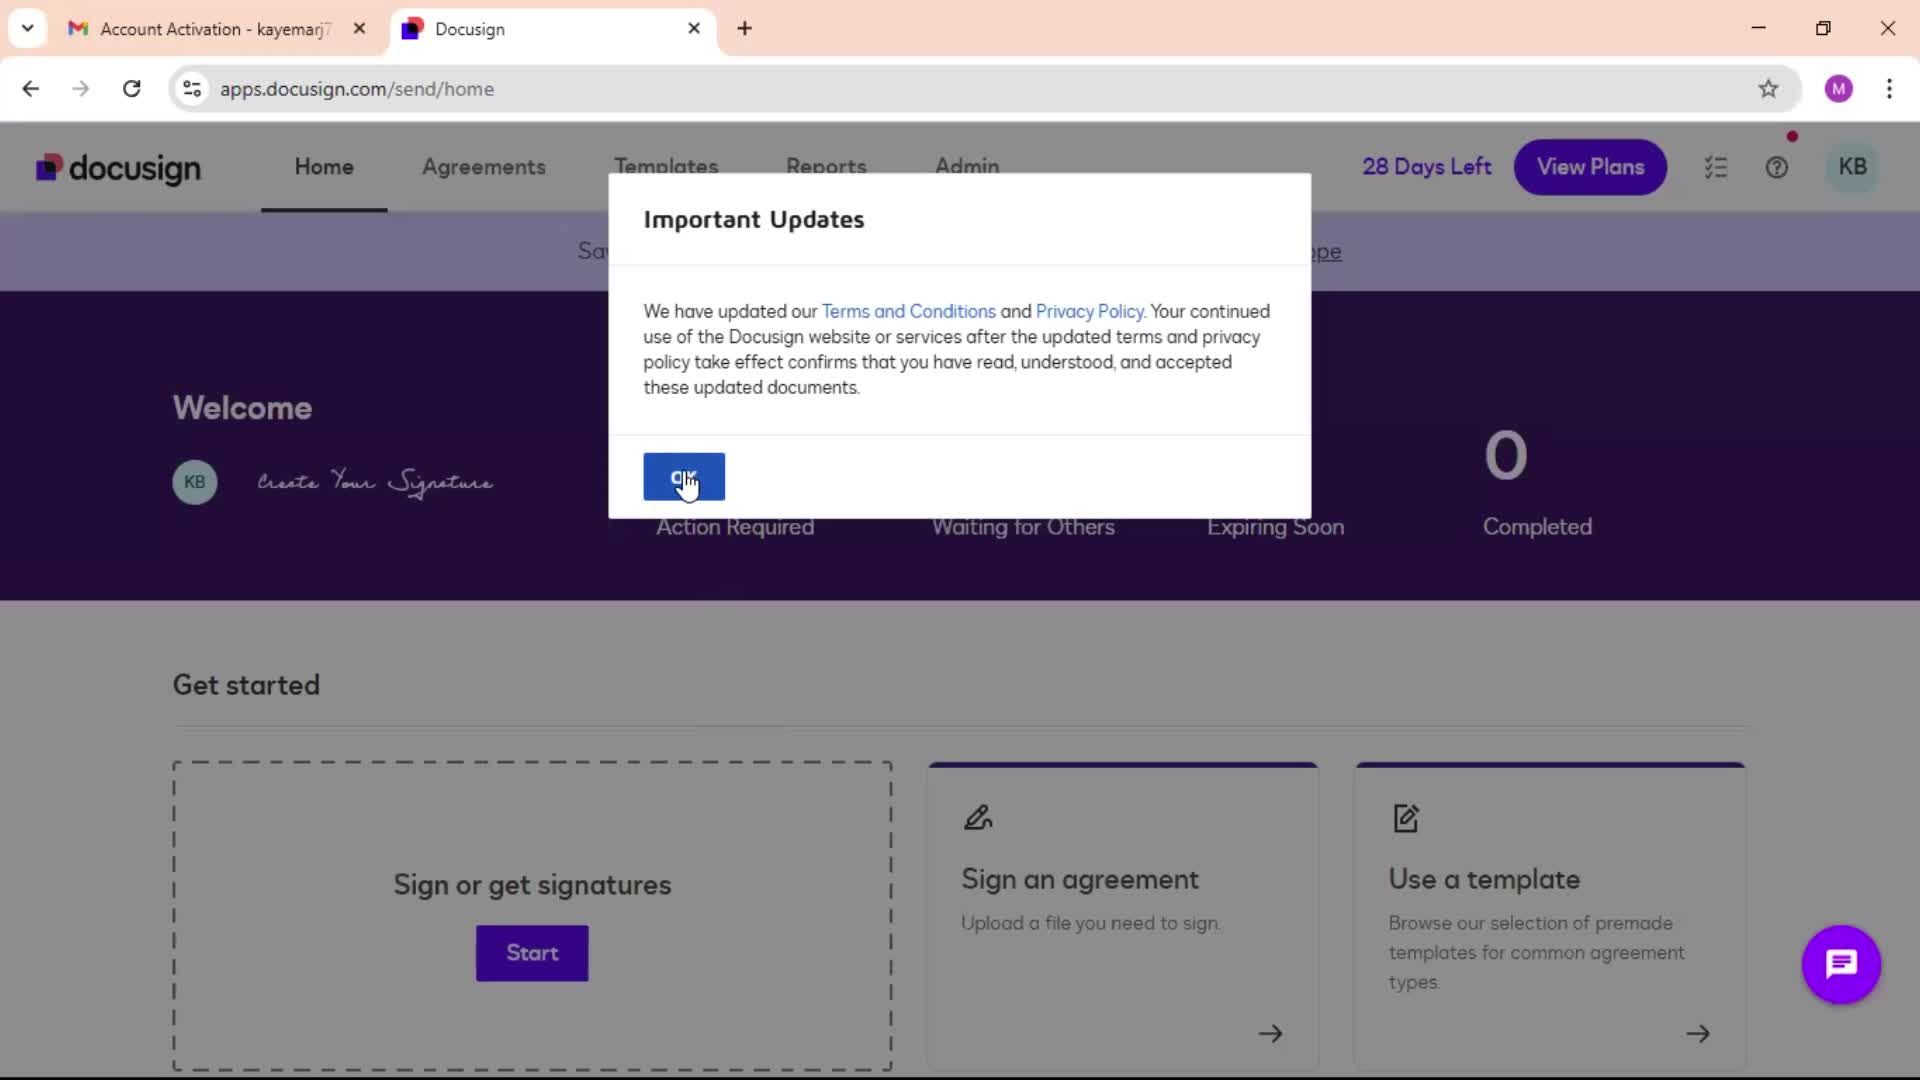This screenshot has height=1080, width=1920.
Task: Click the edit icon on Use a template
Action: [x=1406, y=818]
